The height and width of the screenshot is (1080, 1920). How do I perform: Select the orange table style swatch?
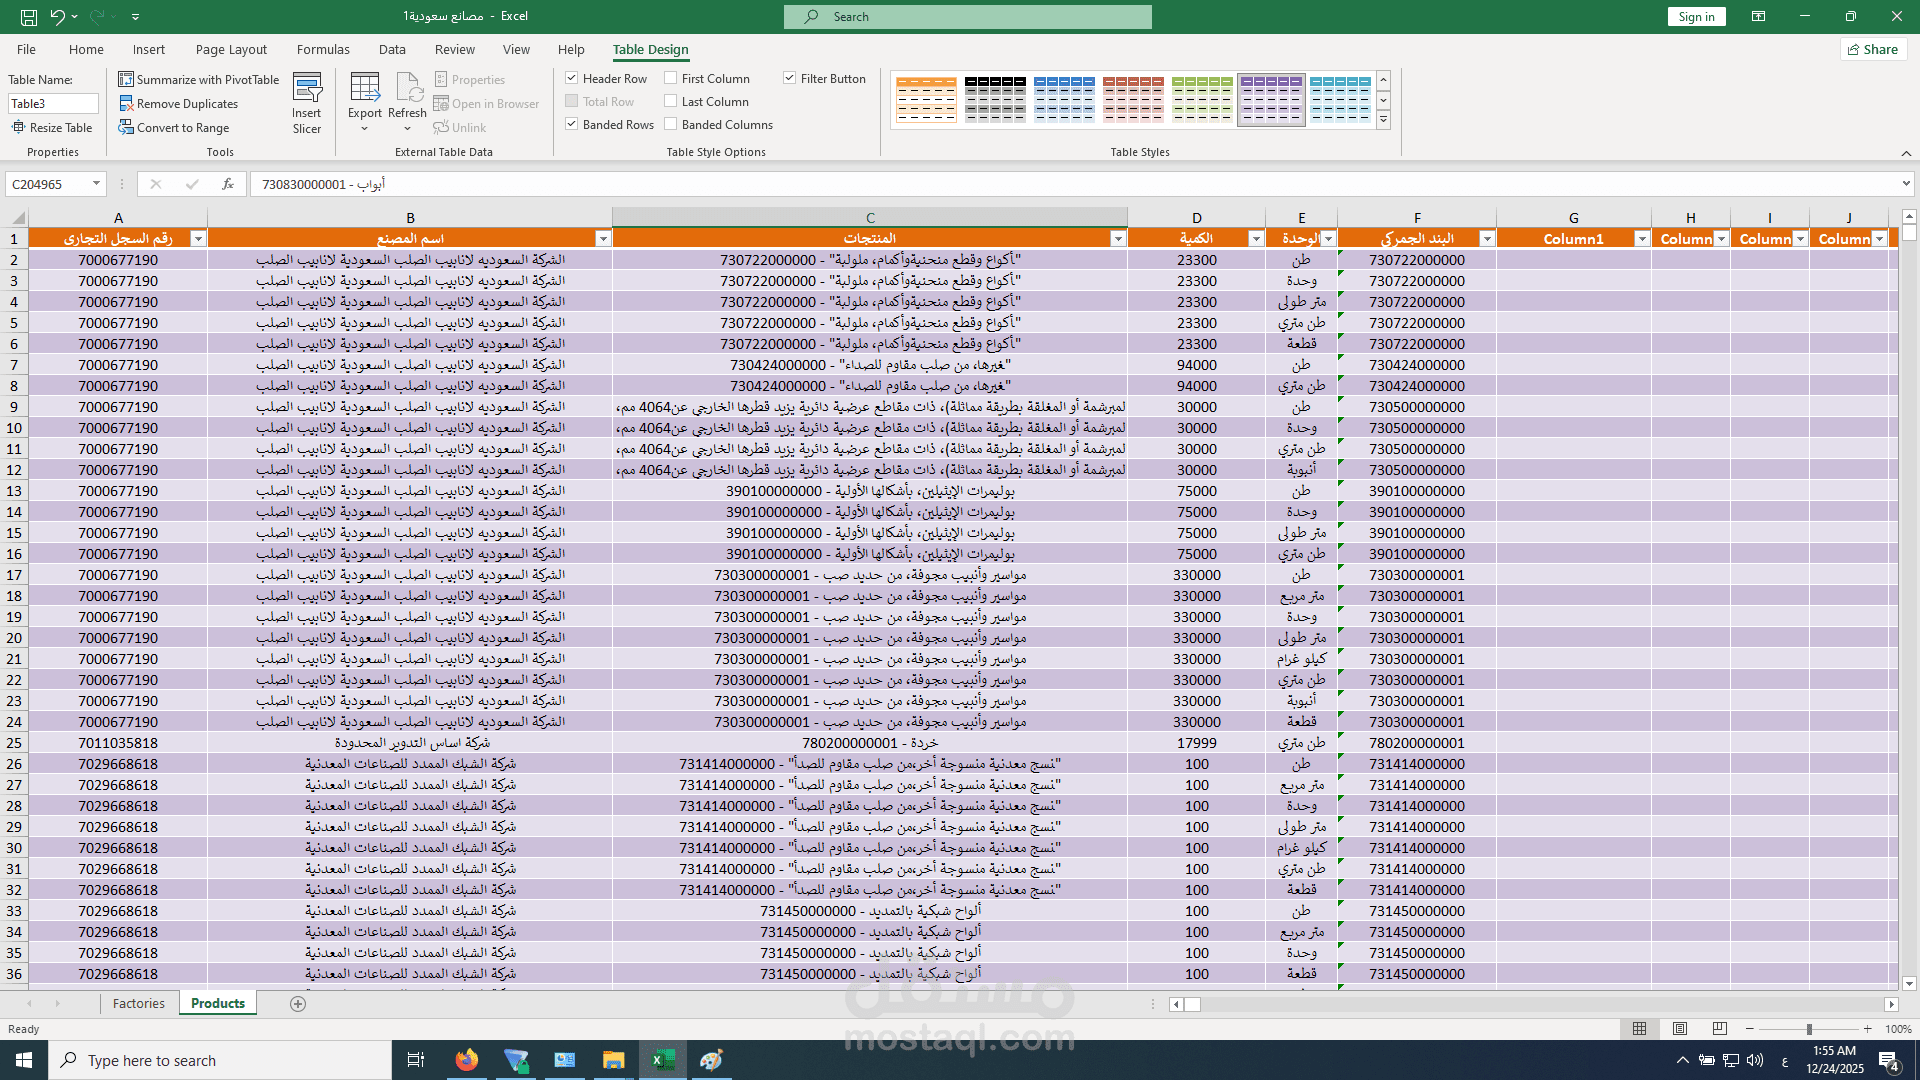tap(926, 99)
